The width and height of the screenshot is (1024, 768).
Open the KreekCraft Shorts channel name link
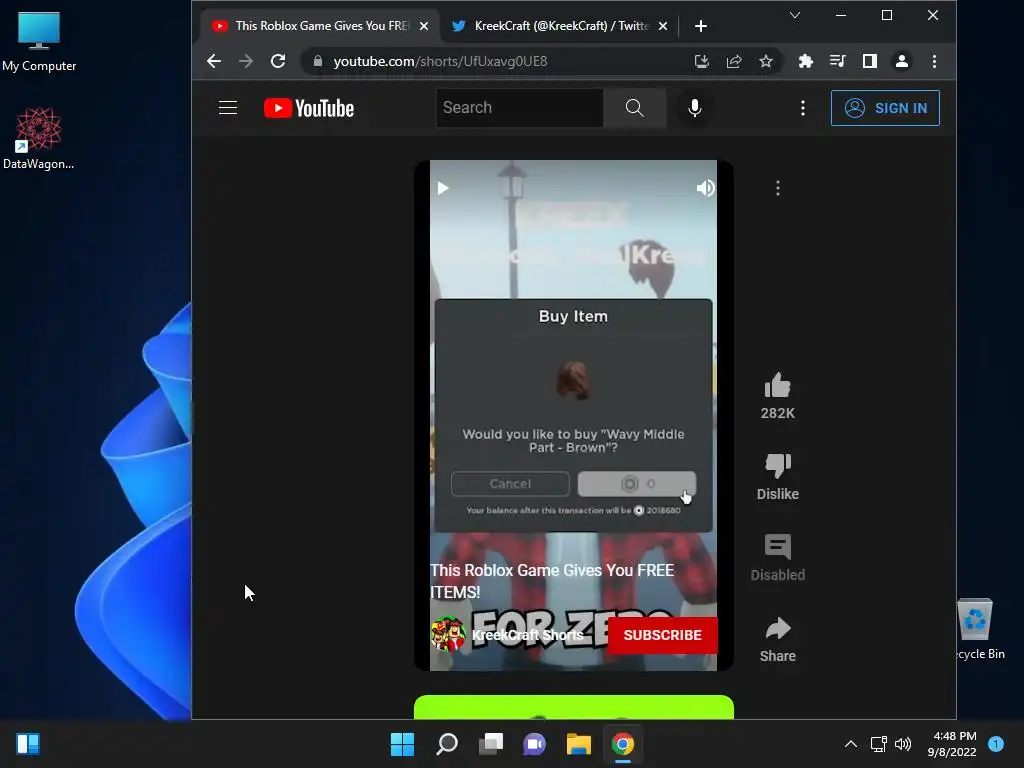tap(528, 635)
